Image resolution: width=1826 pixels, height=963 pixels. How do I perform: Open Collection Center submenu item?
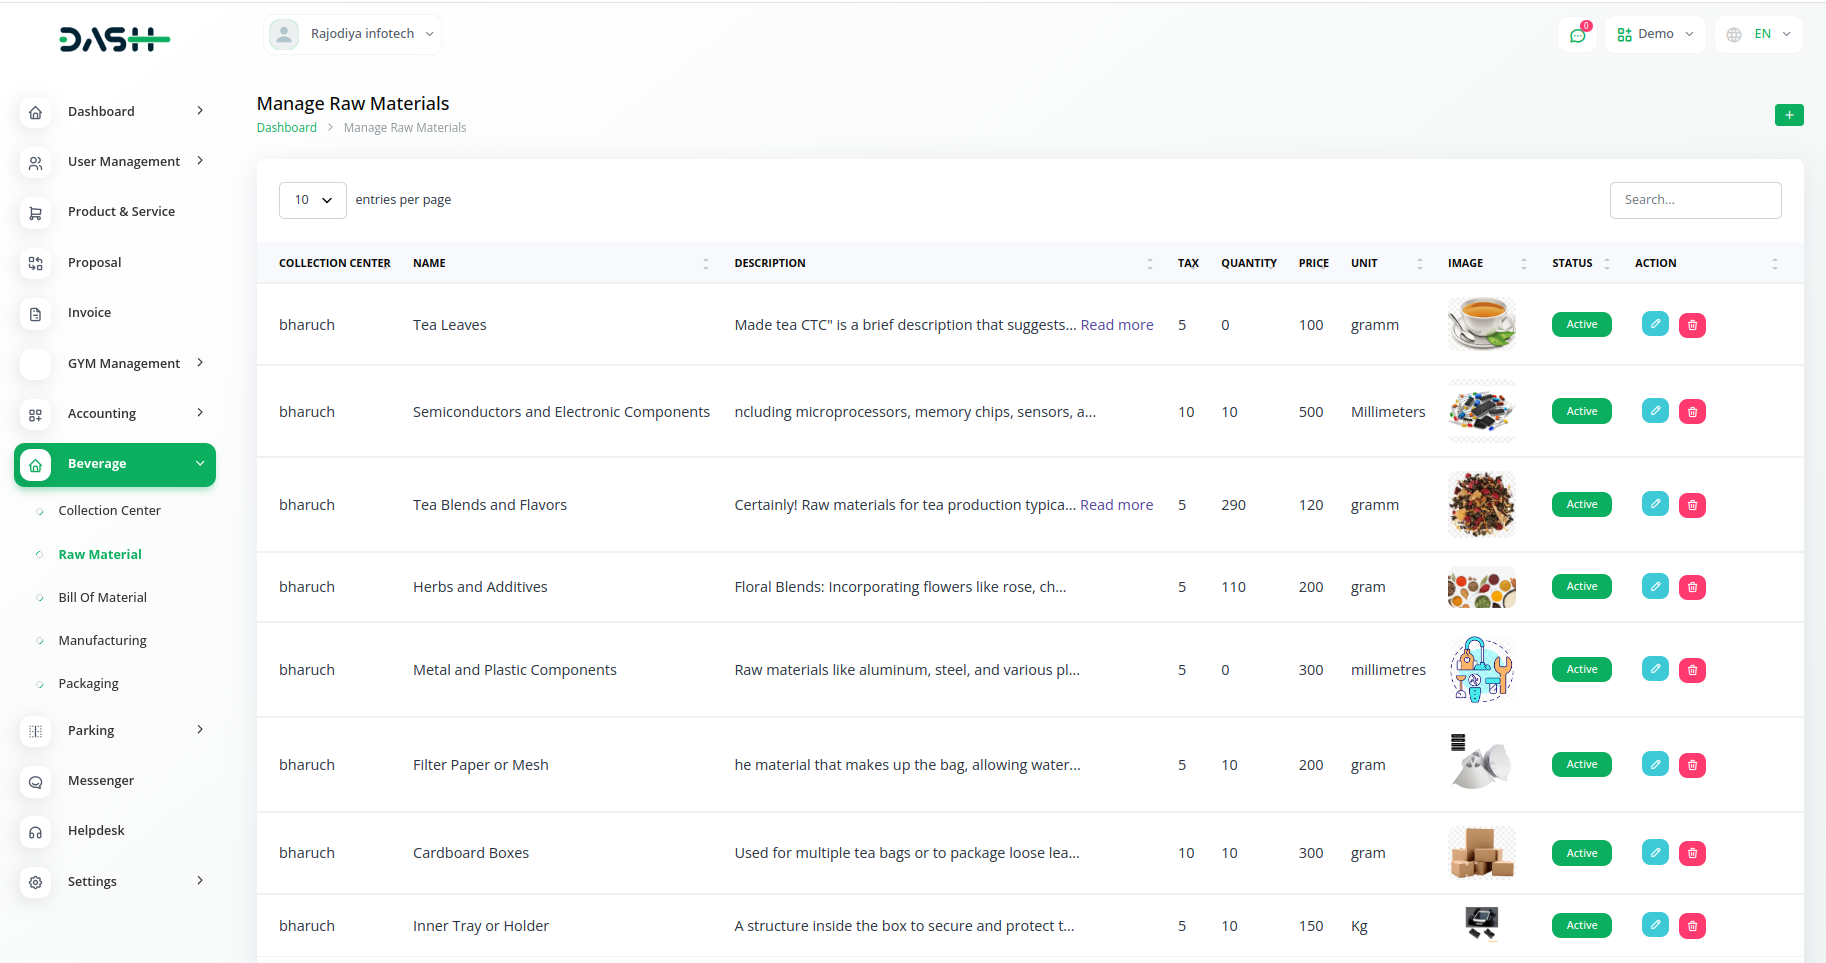click(109, 511)
